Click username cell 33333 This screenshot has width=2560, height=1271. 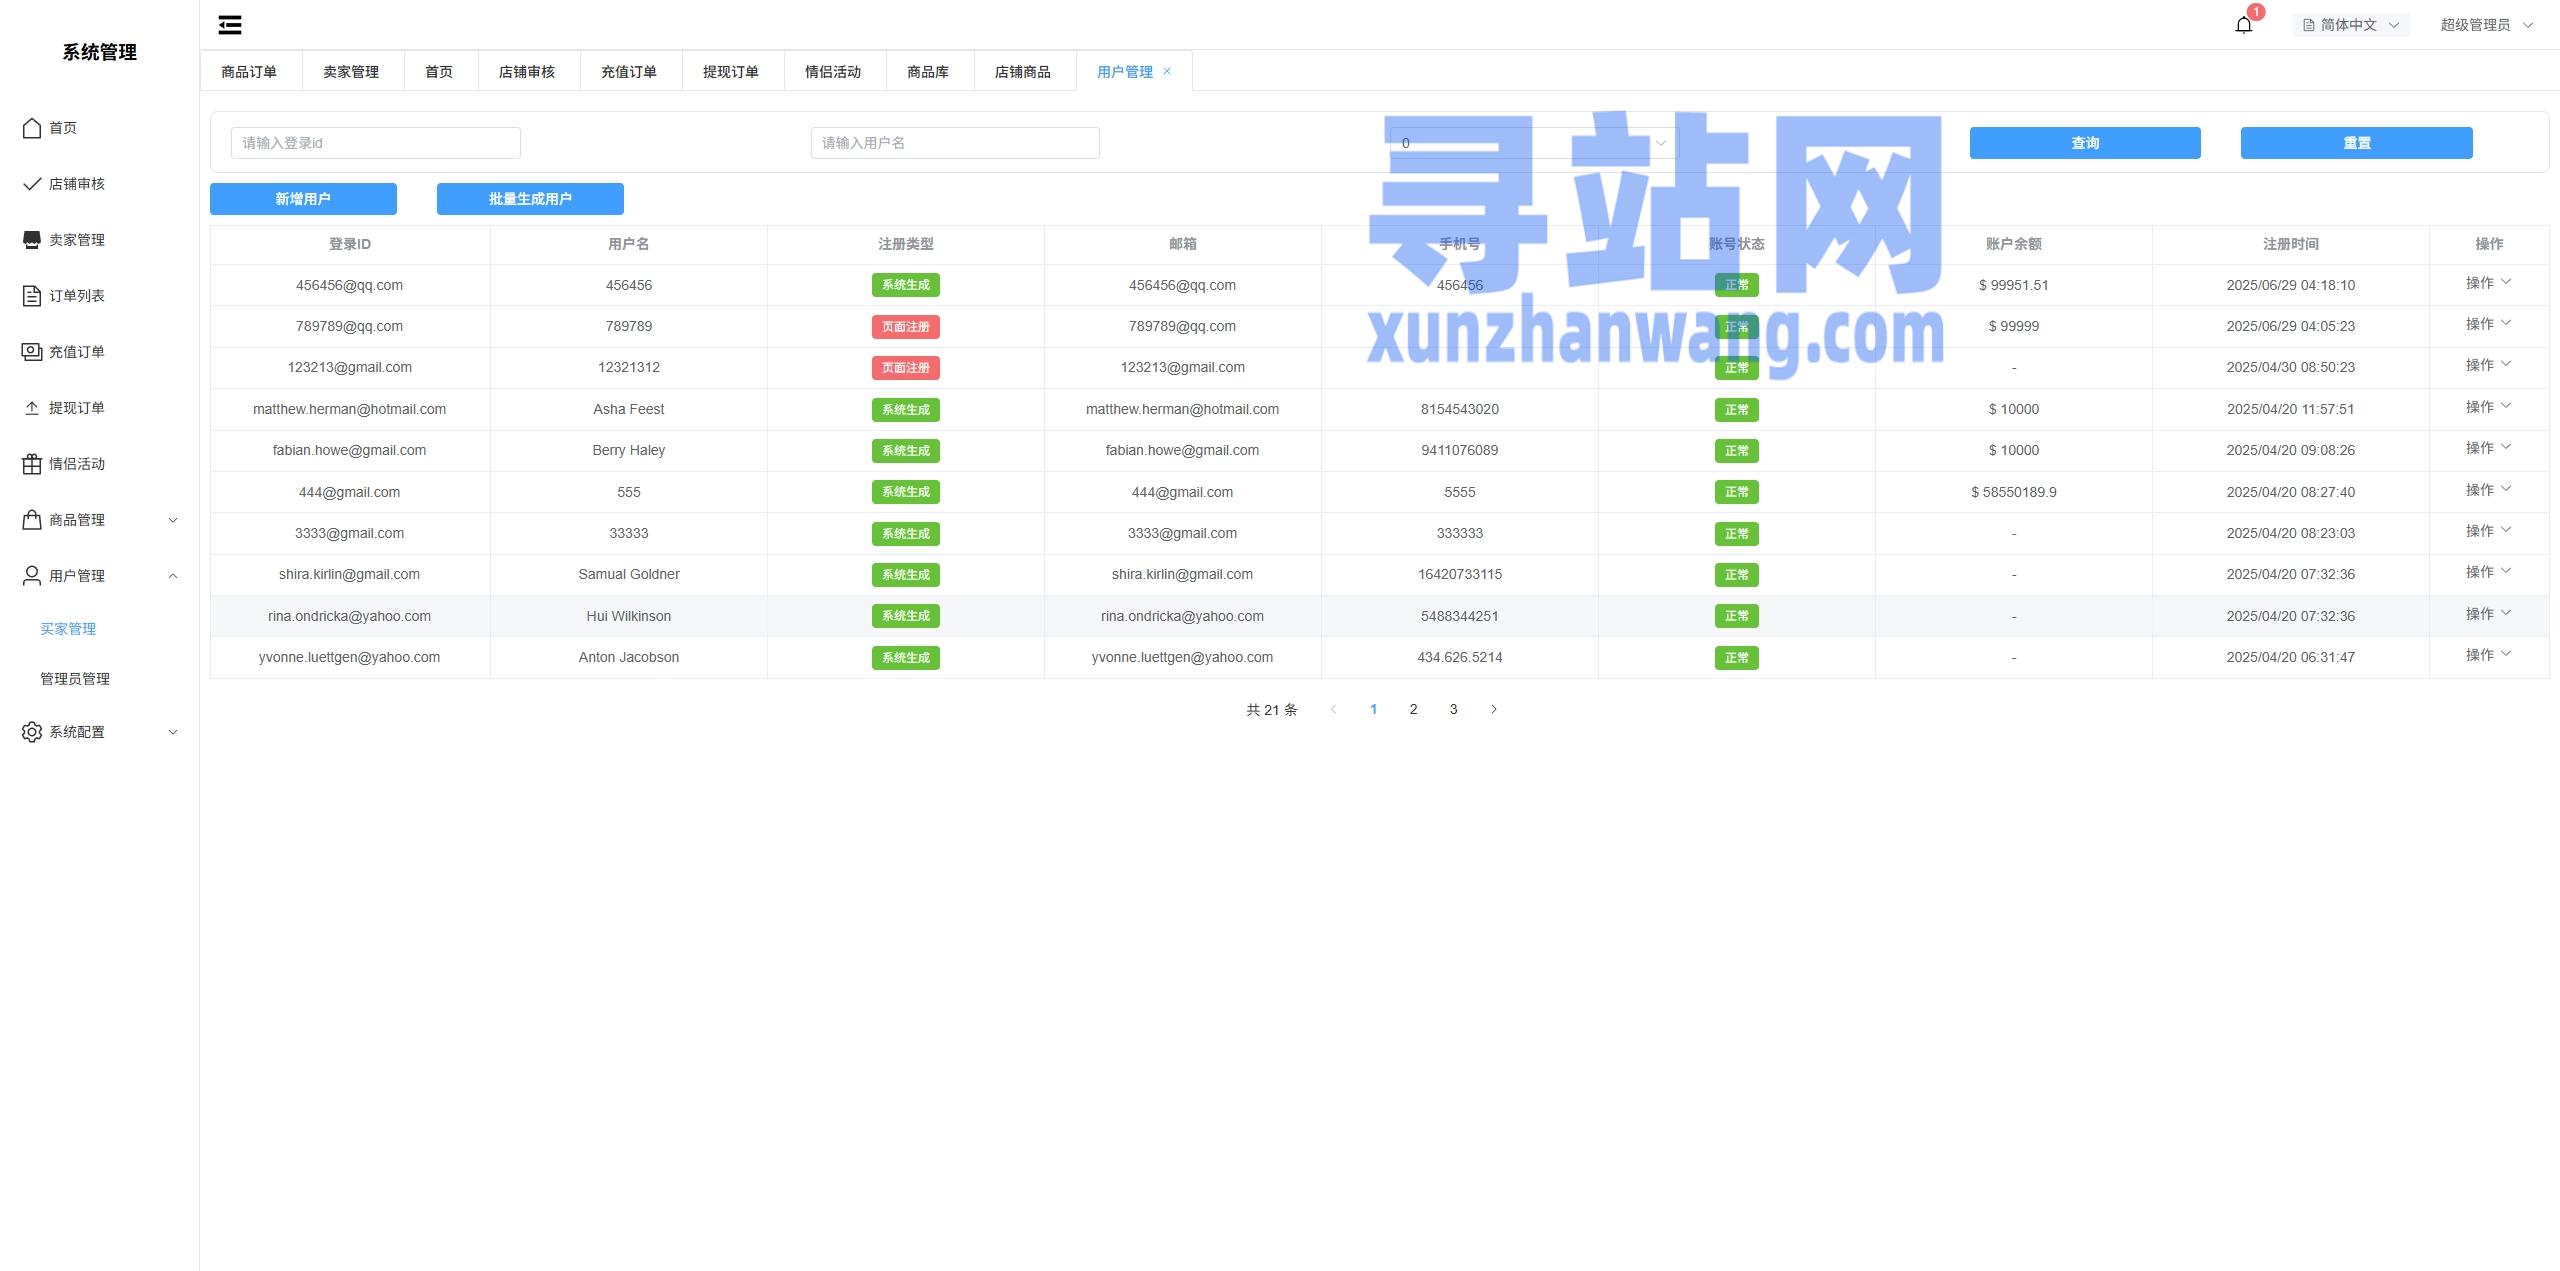click(x=629, y=533)
